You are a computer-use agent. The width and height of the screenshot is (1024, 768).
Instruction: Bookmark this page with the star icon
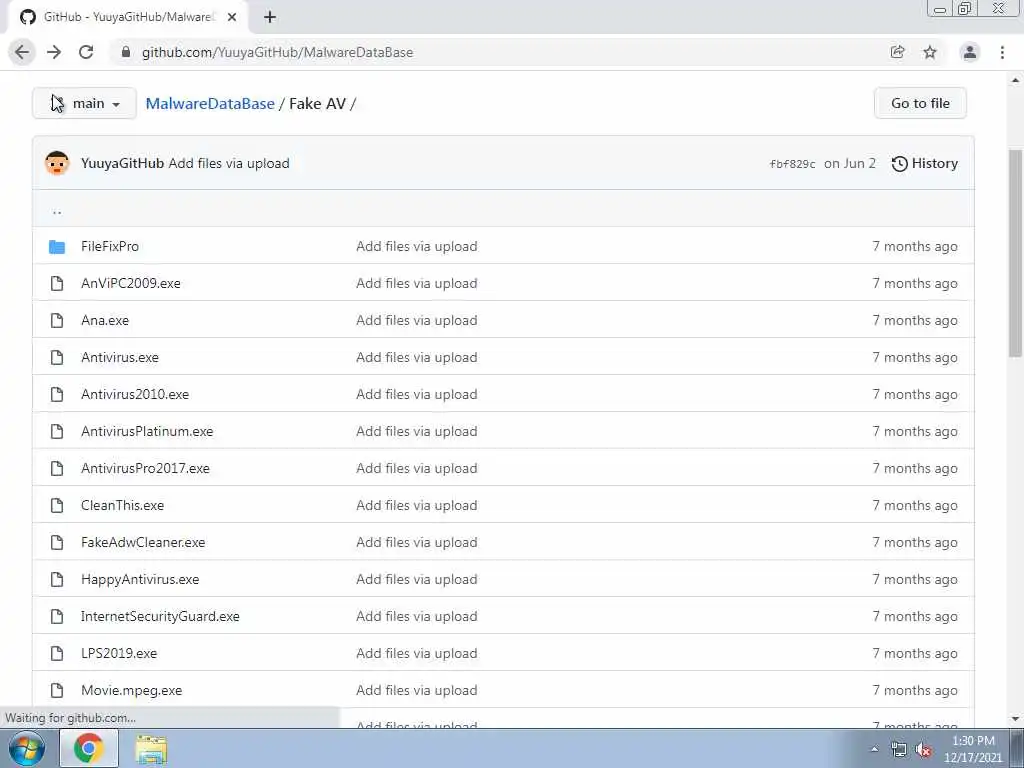click(x=930, y=52)
